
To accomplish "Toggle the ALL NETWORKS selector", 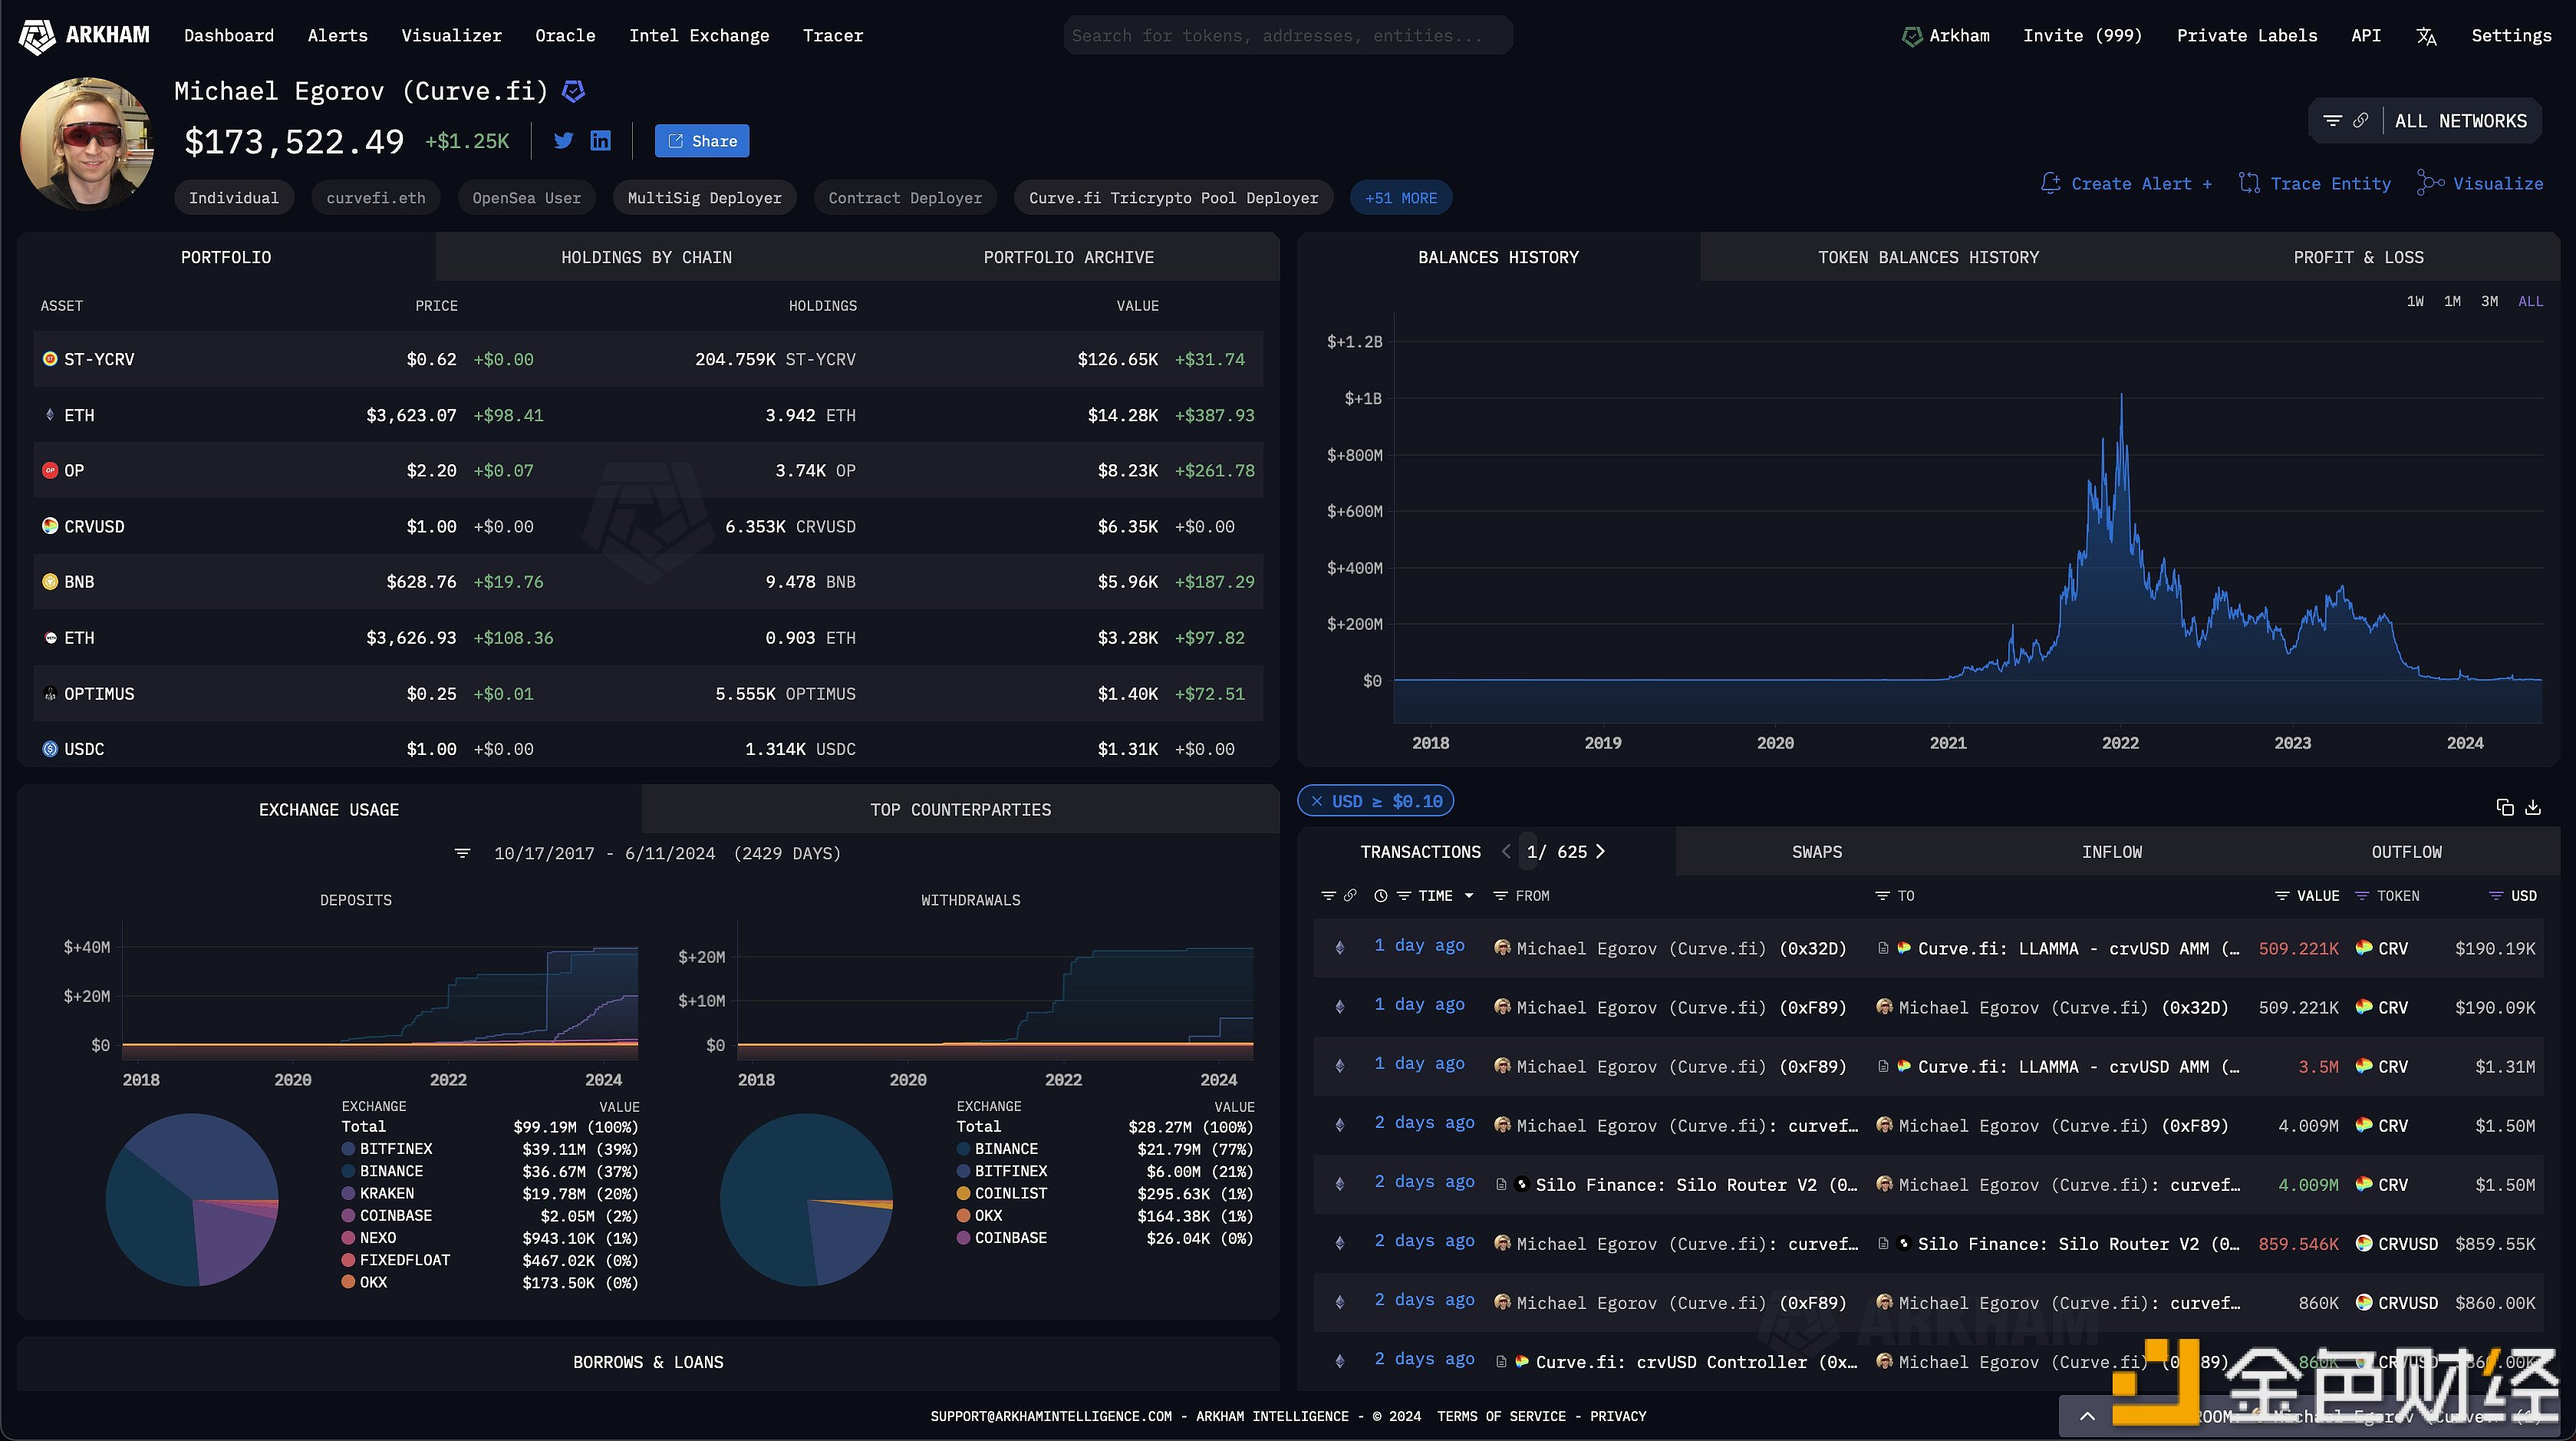I will [x=2461, y=119].
